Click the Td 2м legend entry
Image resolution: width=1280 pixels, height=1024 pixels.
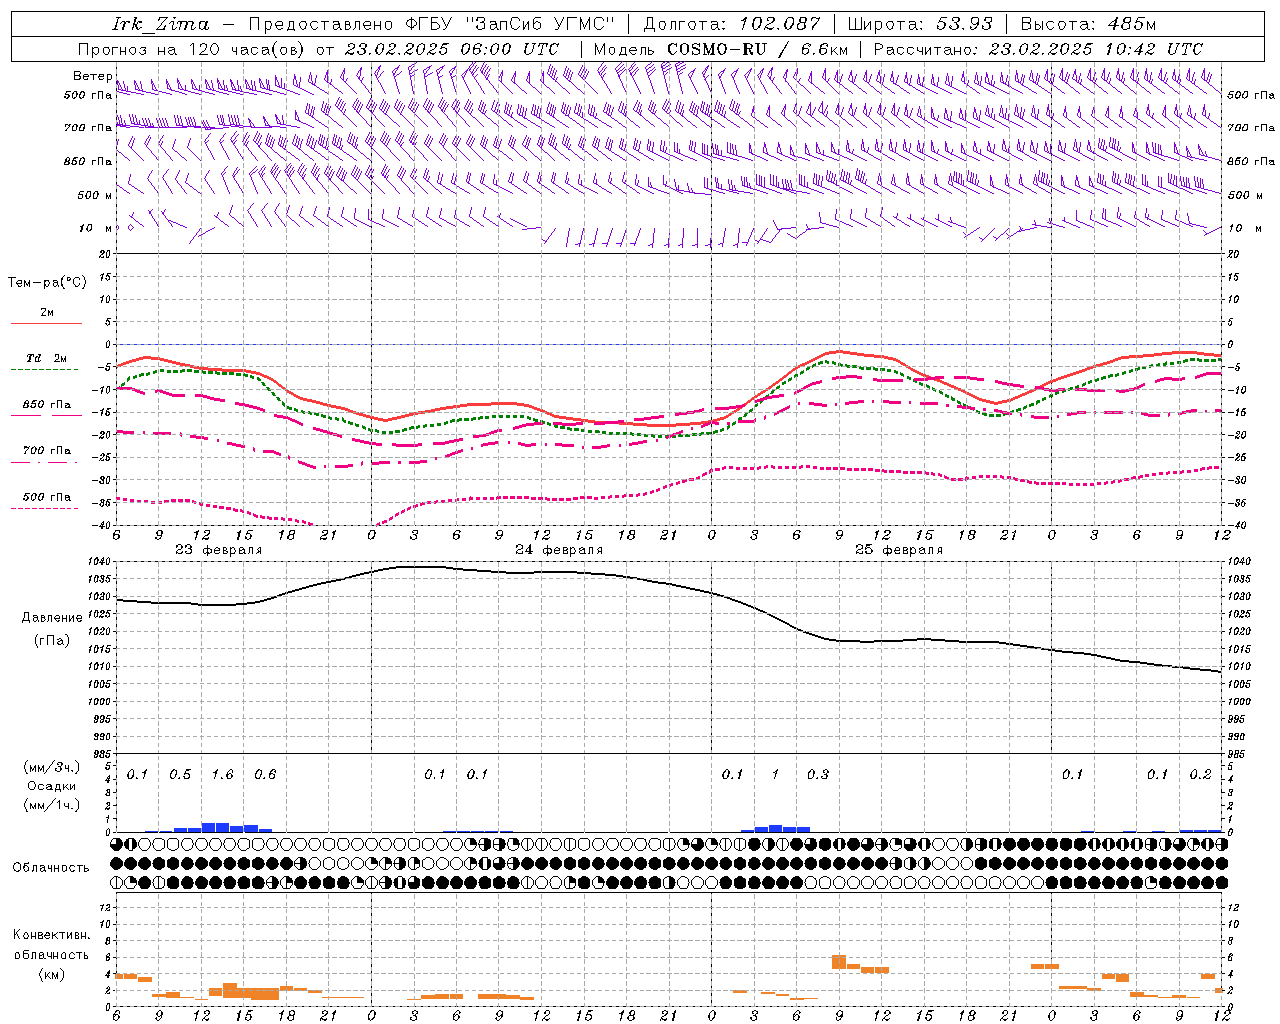coord(47,358)
